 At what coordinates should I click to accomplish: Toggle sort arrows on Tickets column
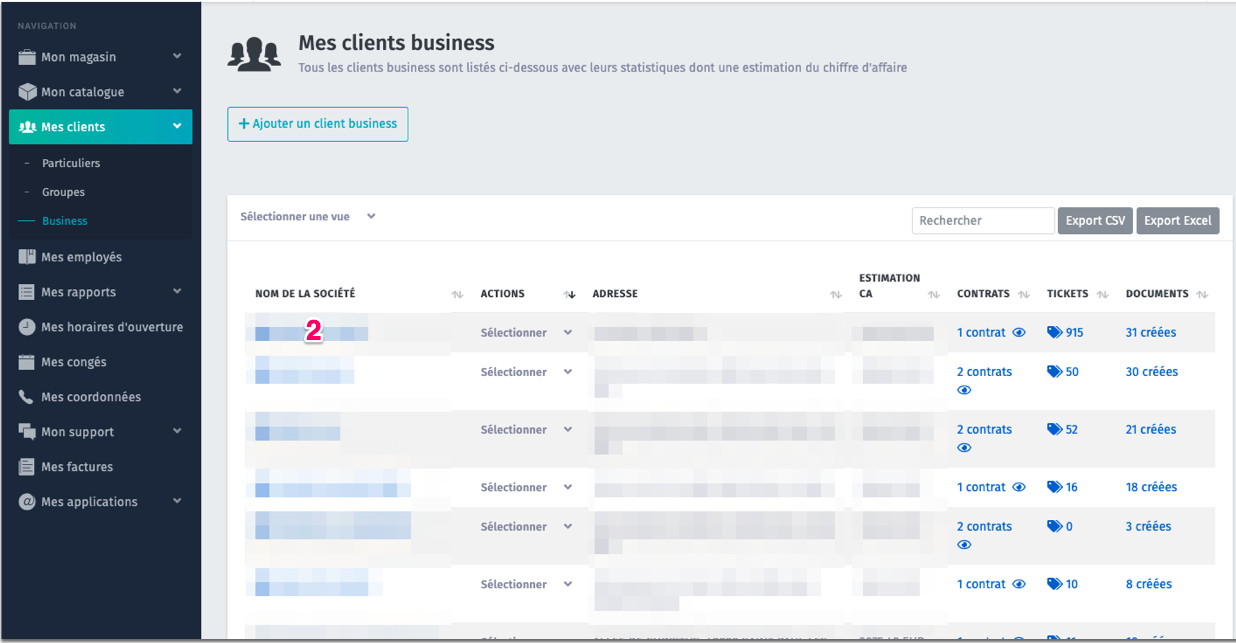point(1102,295)
